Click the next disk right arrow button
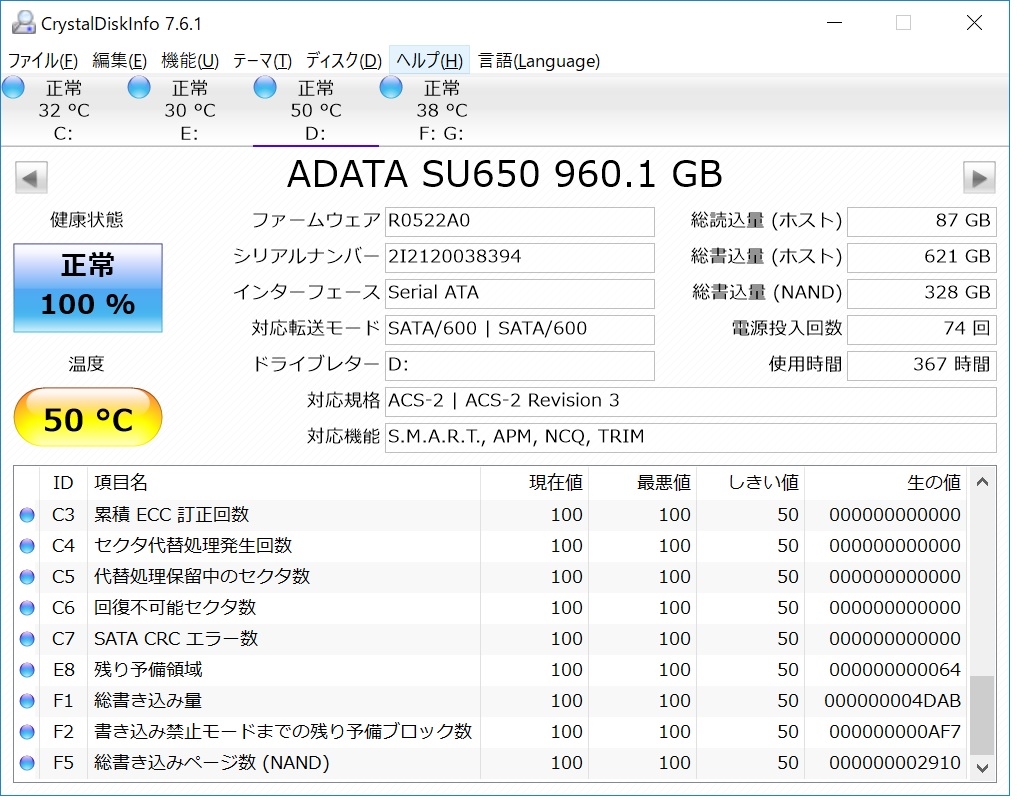The width and height of the screenshot is (1017, 802). coord(979,178)
